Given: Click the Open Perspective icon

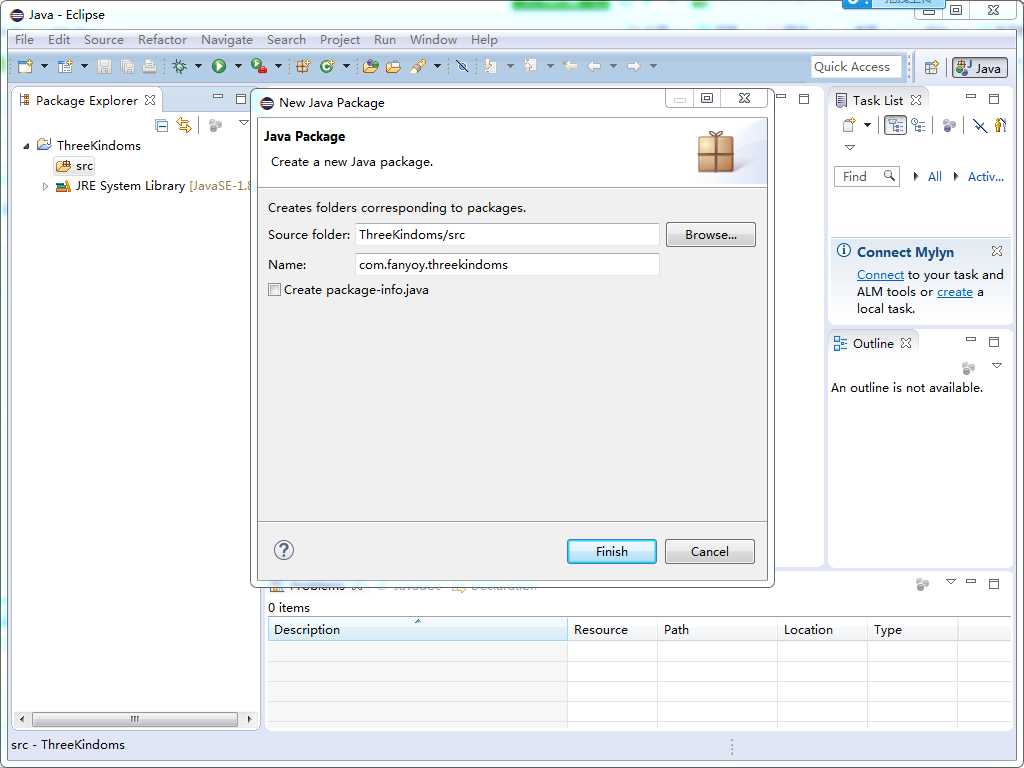Looking at the screenshot, I should coord(932,67).
